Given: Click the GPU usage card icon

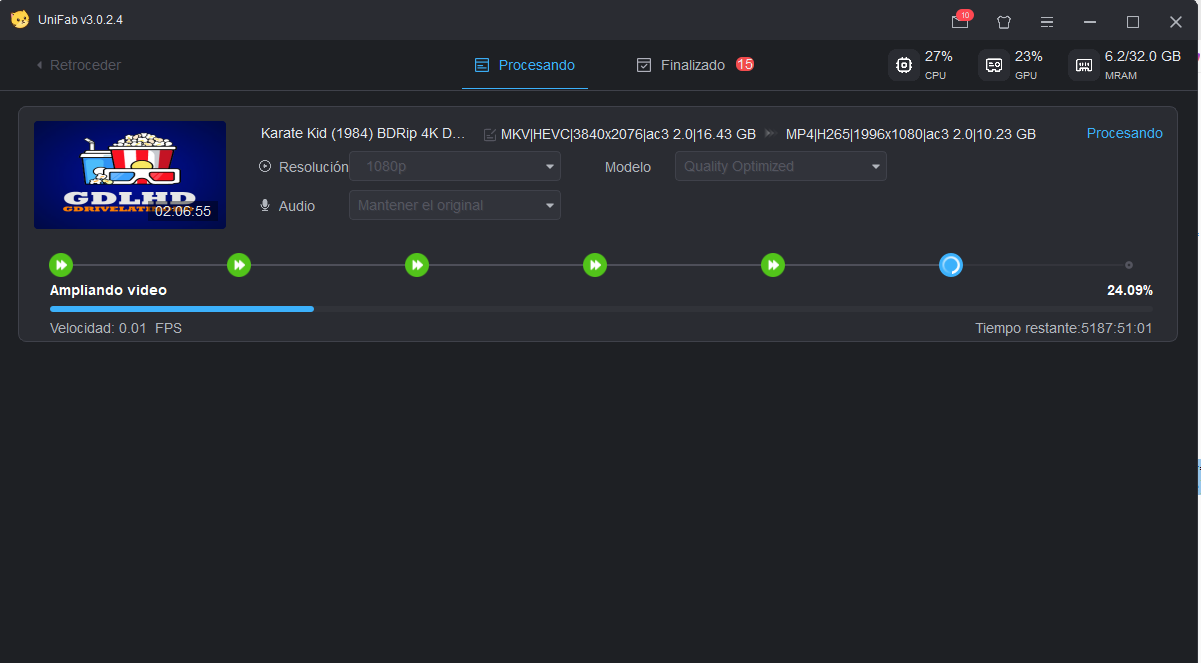Looking at the screenshot, I should click(994, 65).
